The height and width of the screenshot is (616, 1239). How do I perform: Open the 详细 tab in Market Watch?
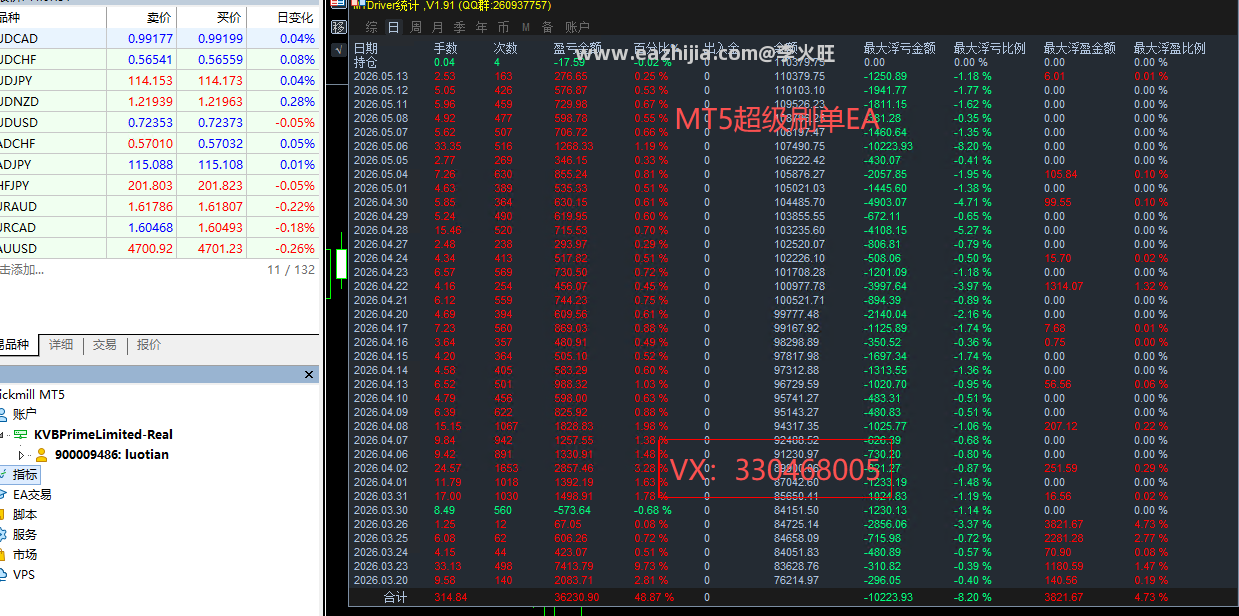pos(61,345)
